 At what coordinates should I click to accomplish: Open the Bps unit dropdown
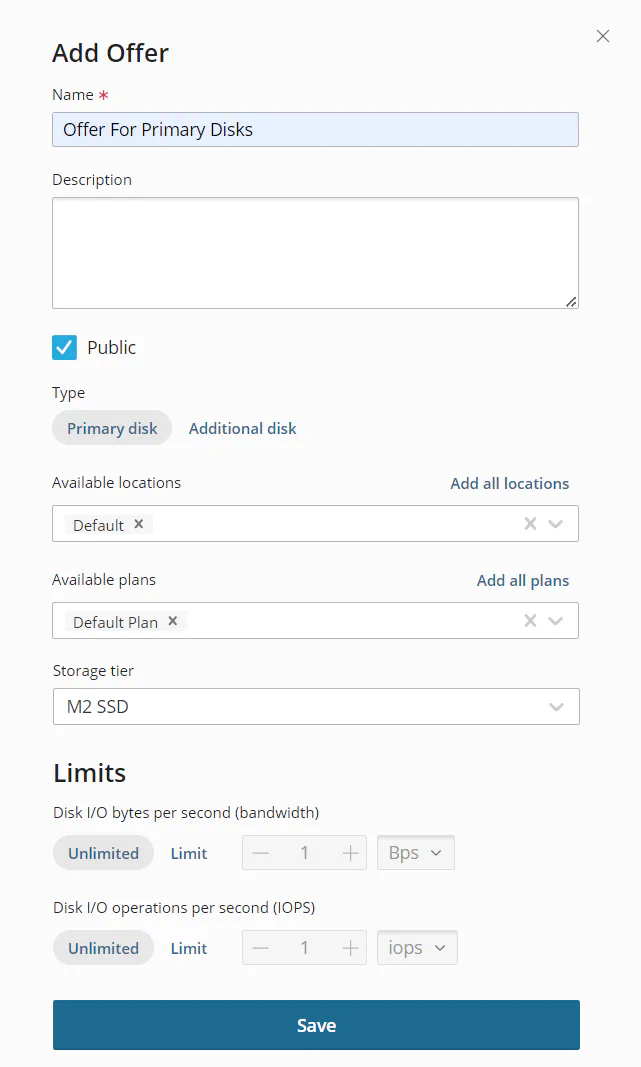(x=415, y=852)
